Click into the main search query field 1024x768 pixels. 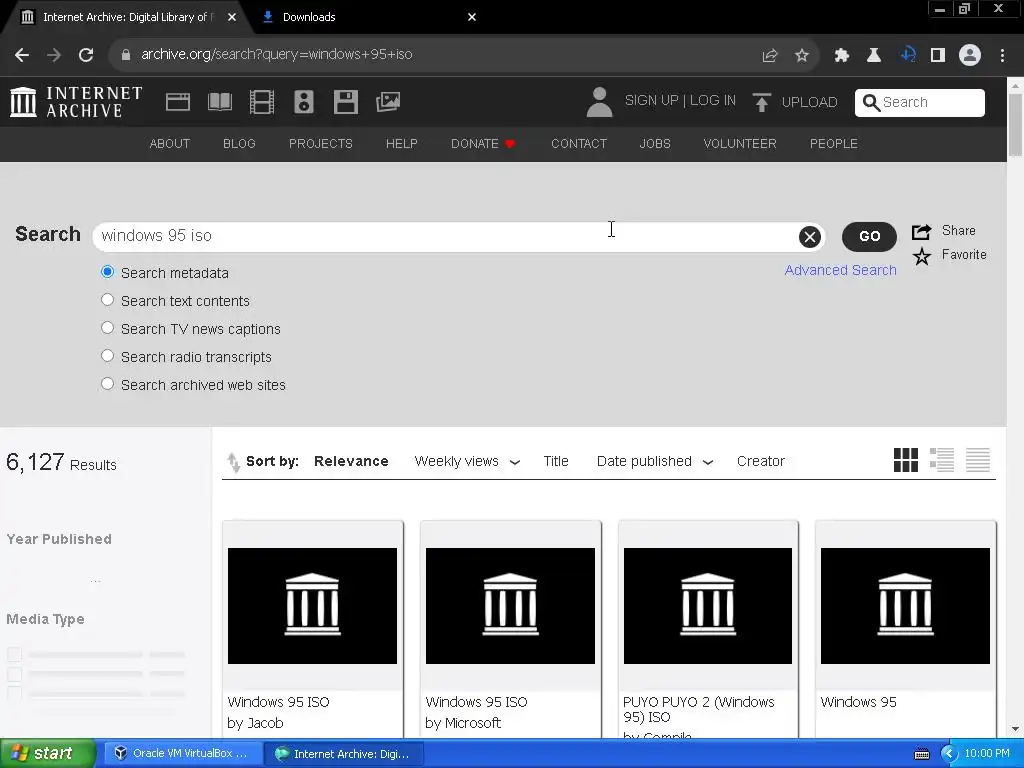pyautogui.click(x=447, y=236)
